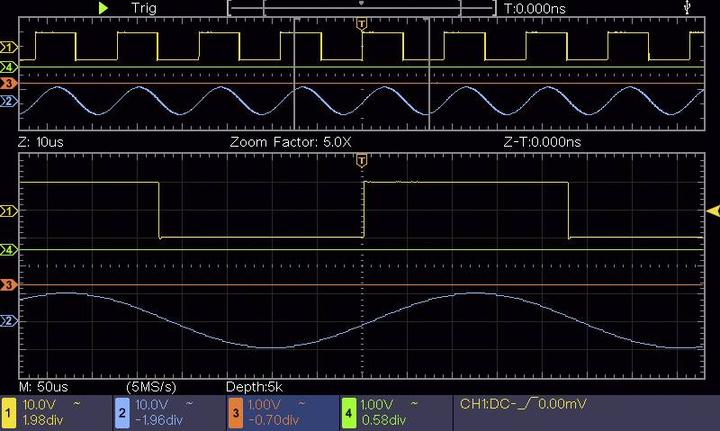Select channel 4 marker in overview window

pos(8,67)
